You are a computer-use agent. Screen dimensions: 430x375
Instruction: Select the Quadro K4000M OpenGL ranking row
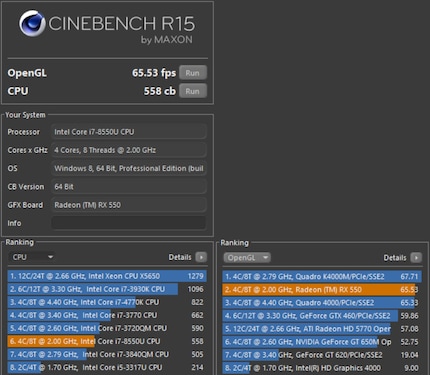click(x=322, y=277)
